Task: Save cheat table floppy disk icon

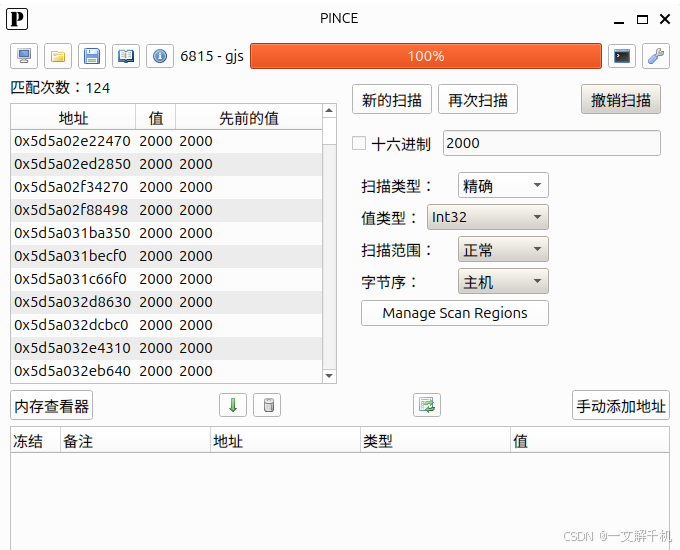Action: [92, 56]
